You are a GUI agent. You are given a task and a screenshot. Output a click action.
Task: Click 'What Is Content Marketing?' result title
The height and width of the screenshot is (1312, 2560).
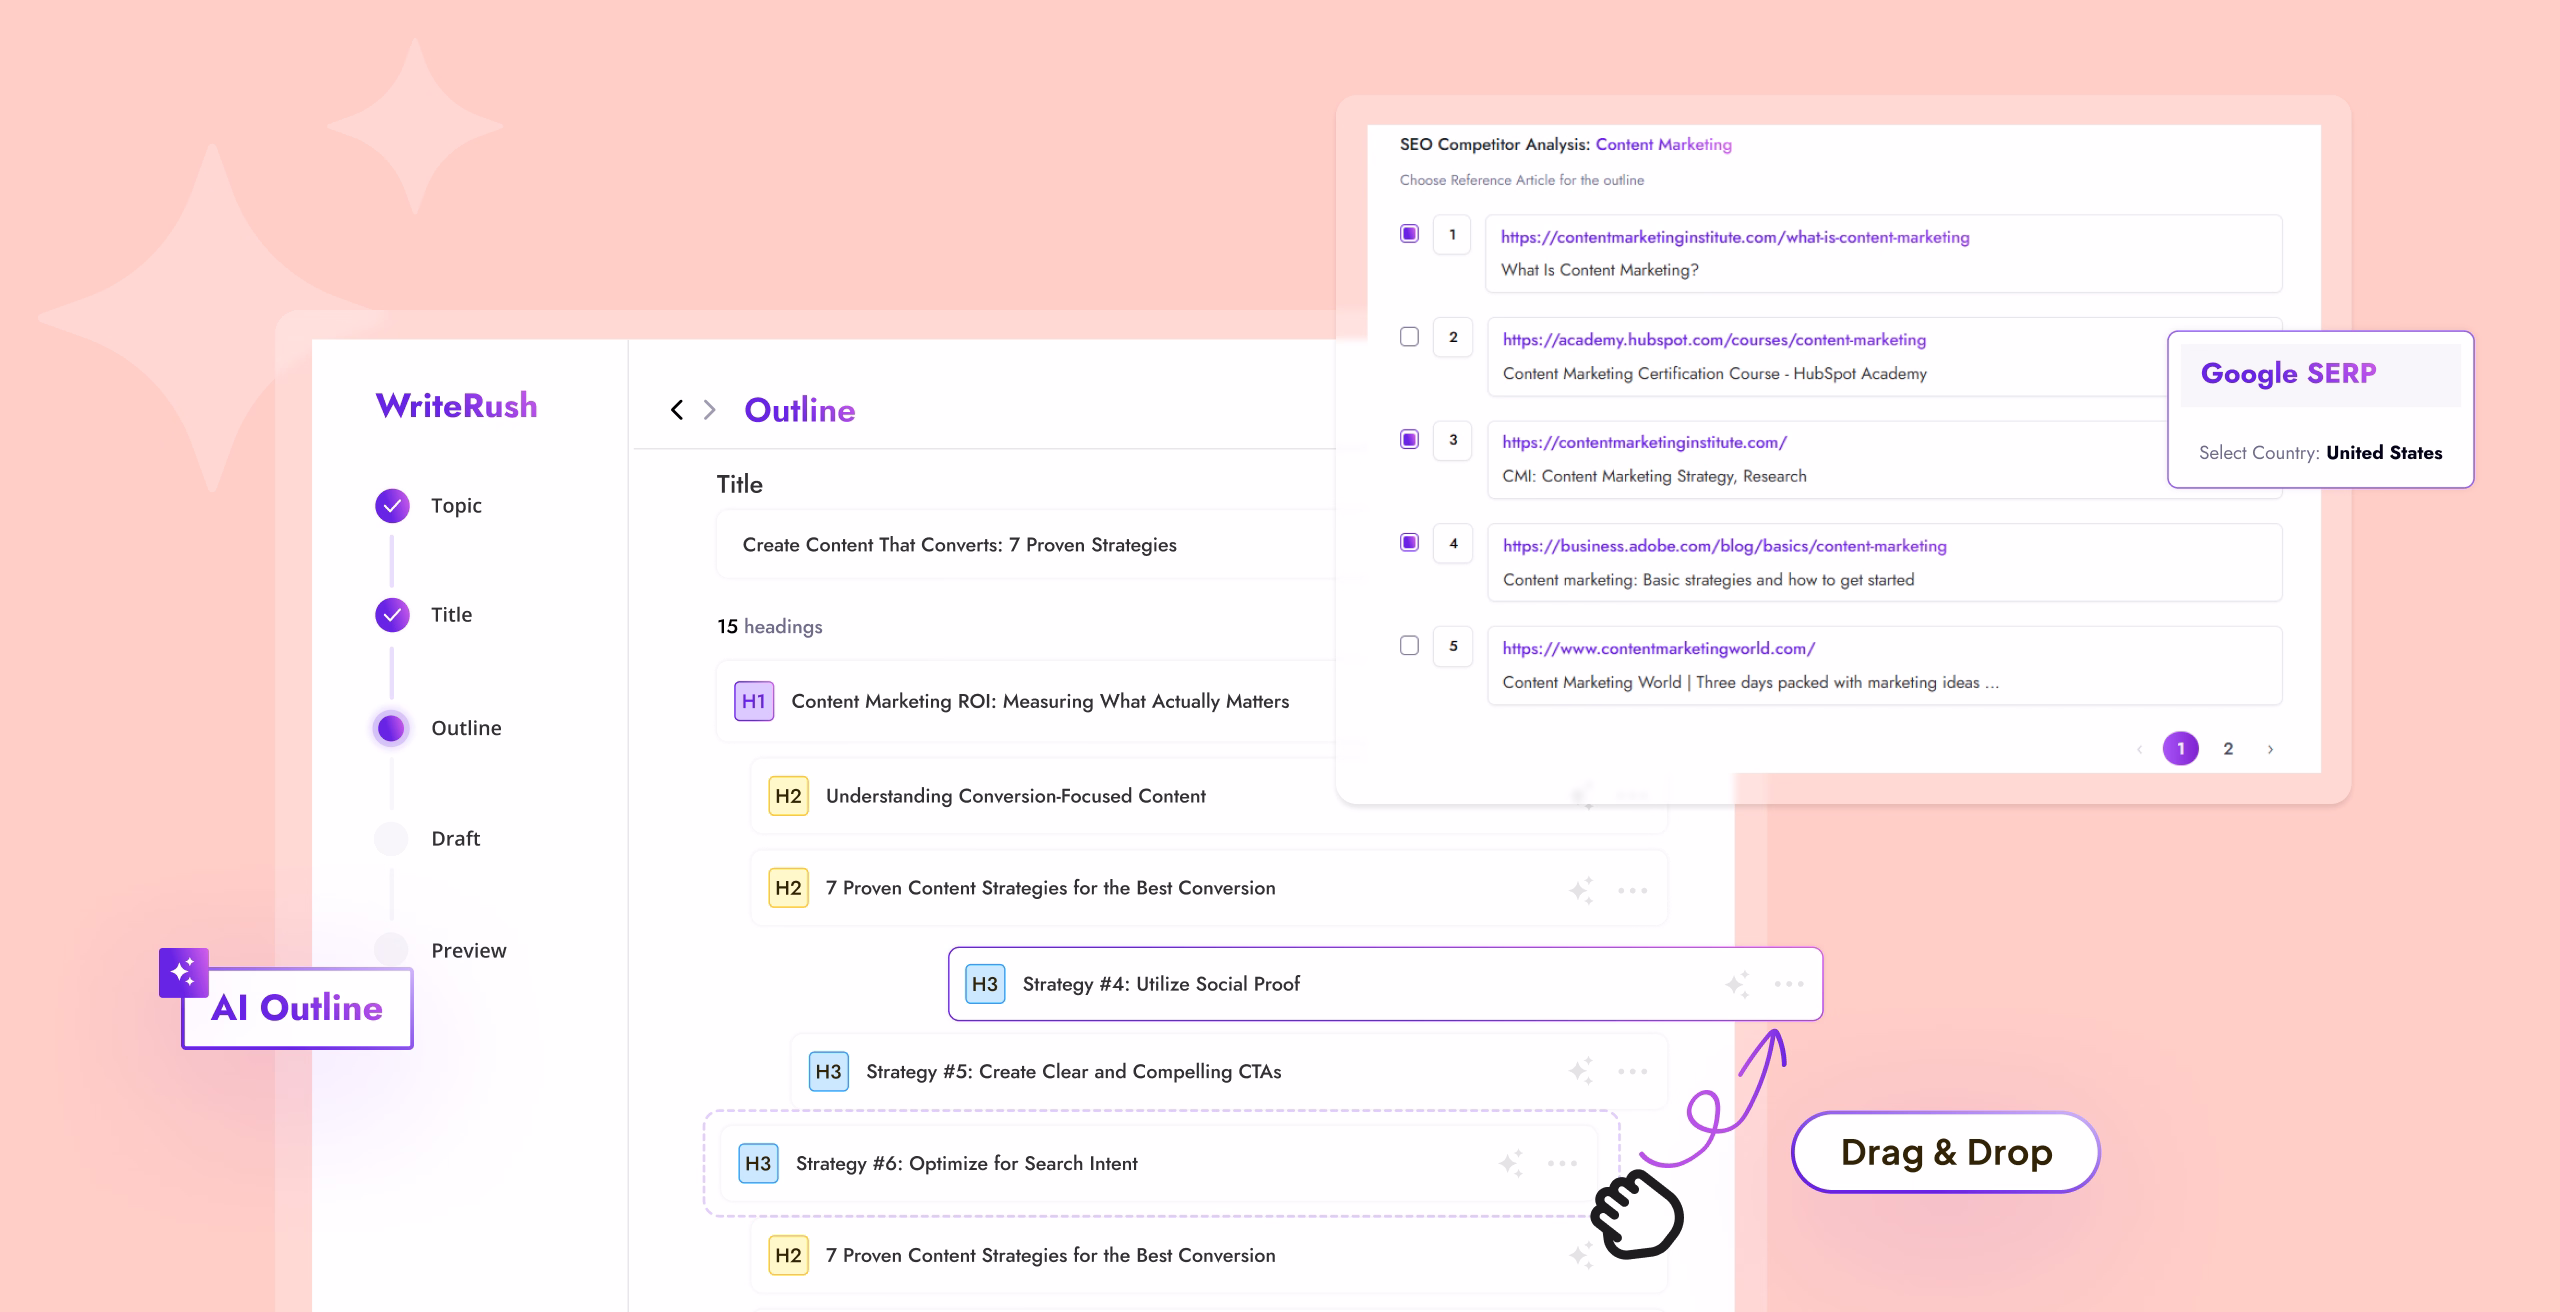point(1599,270)
